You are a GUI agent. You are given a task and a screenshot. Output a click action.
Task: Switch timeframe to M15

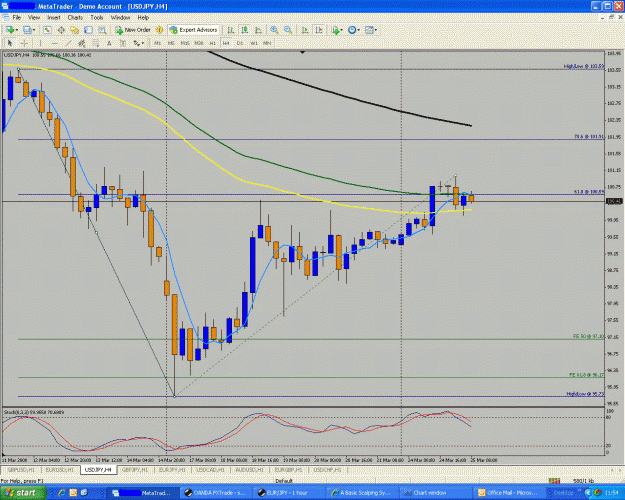(185, 43)
